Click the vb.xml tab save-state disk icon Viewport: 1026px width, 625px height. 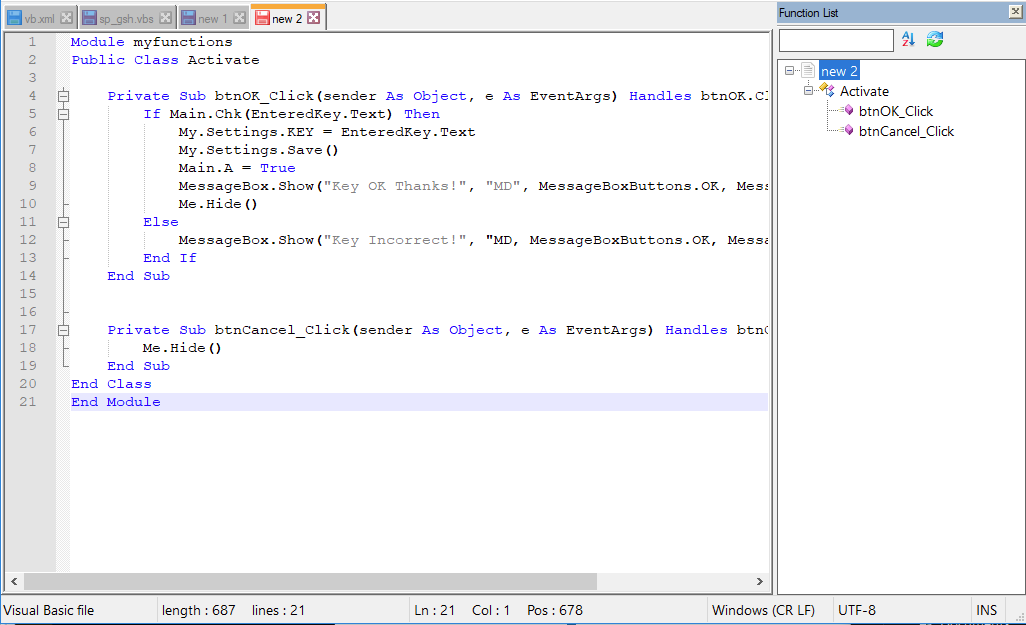point(14,18)
